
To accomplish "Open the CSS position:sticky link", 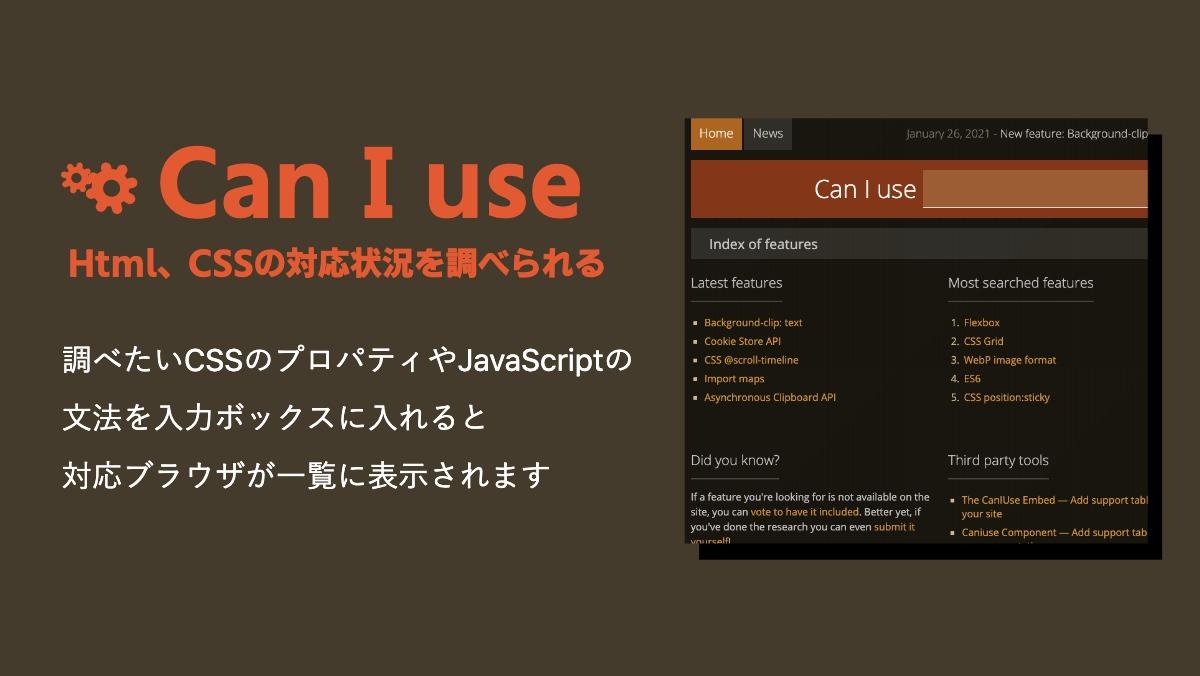I will click(x=1007, y=397).
